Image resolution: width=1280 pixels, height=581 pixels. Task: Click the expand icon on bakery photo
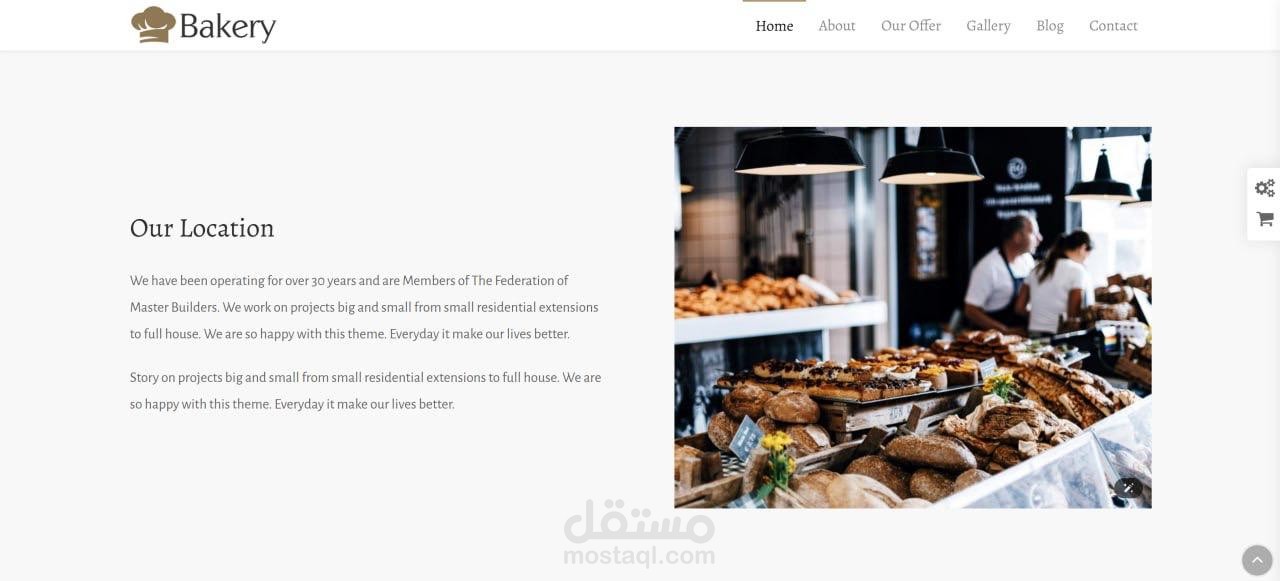tap(1128, 487)
